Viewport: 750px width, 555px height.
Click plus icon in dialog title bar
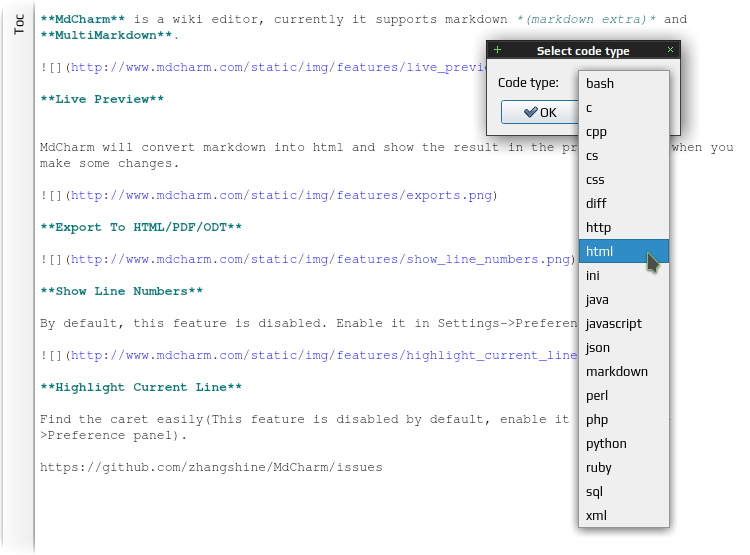point(497,50)
